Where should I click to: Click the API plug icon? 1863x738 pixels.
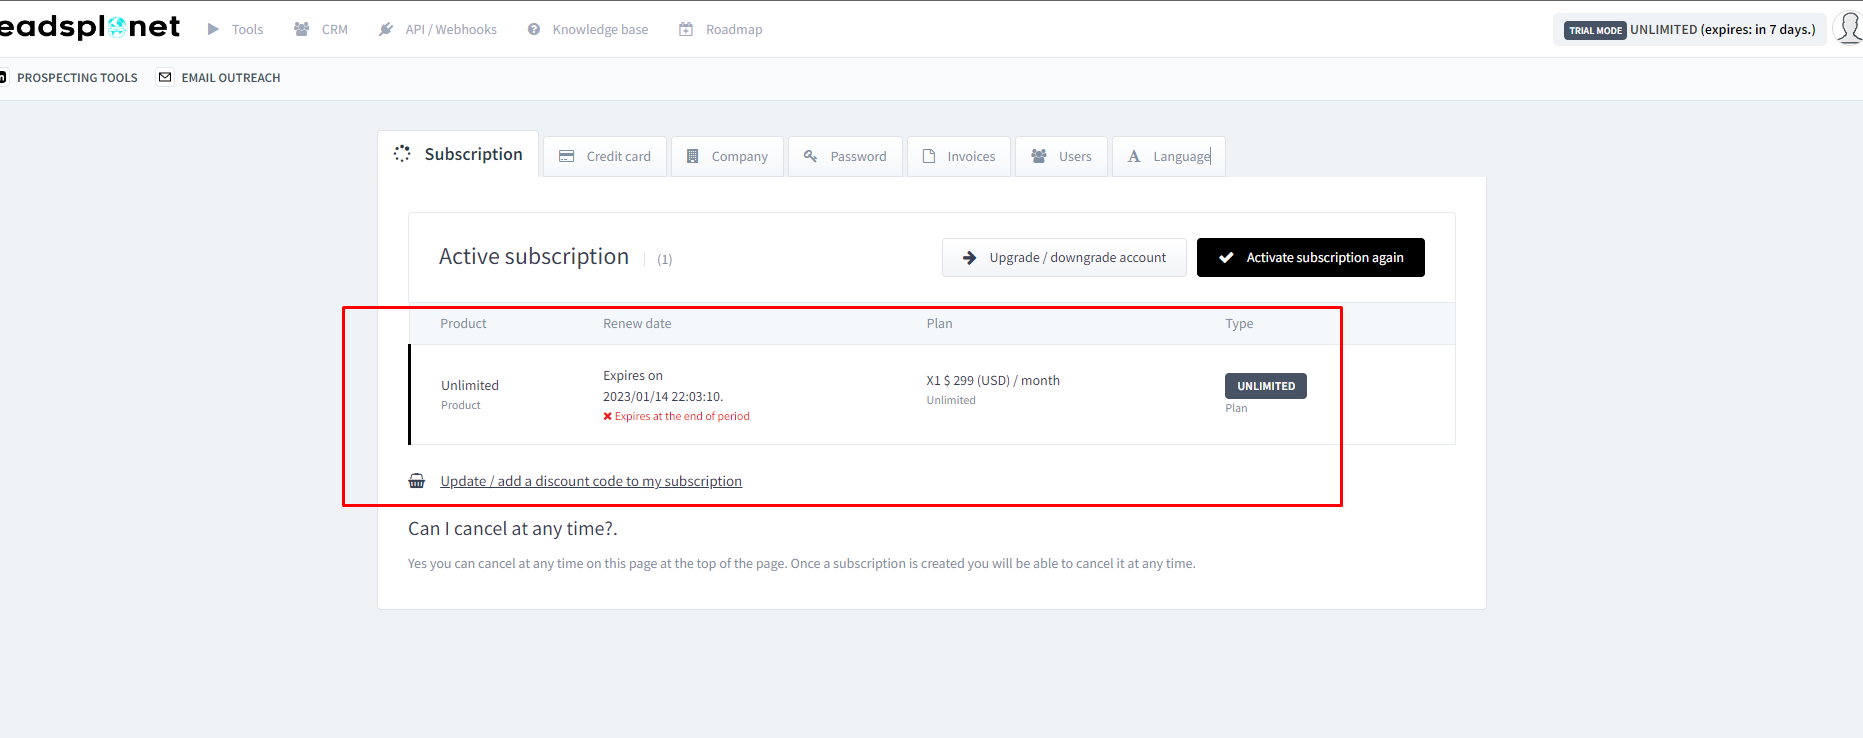[x=386, y=29]
